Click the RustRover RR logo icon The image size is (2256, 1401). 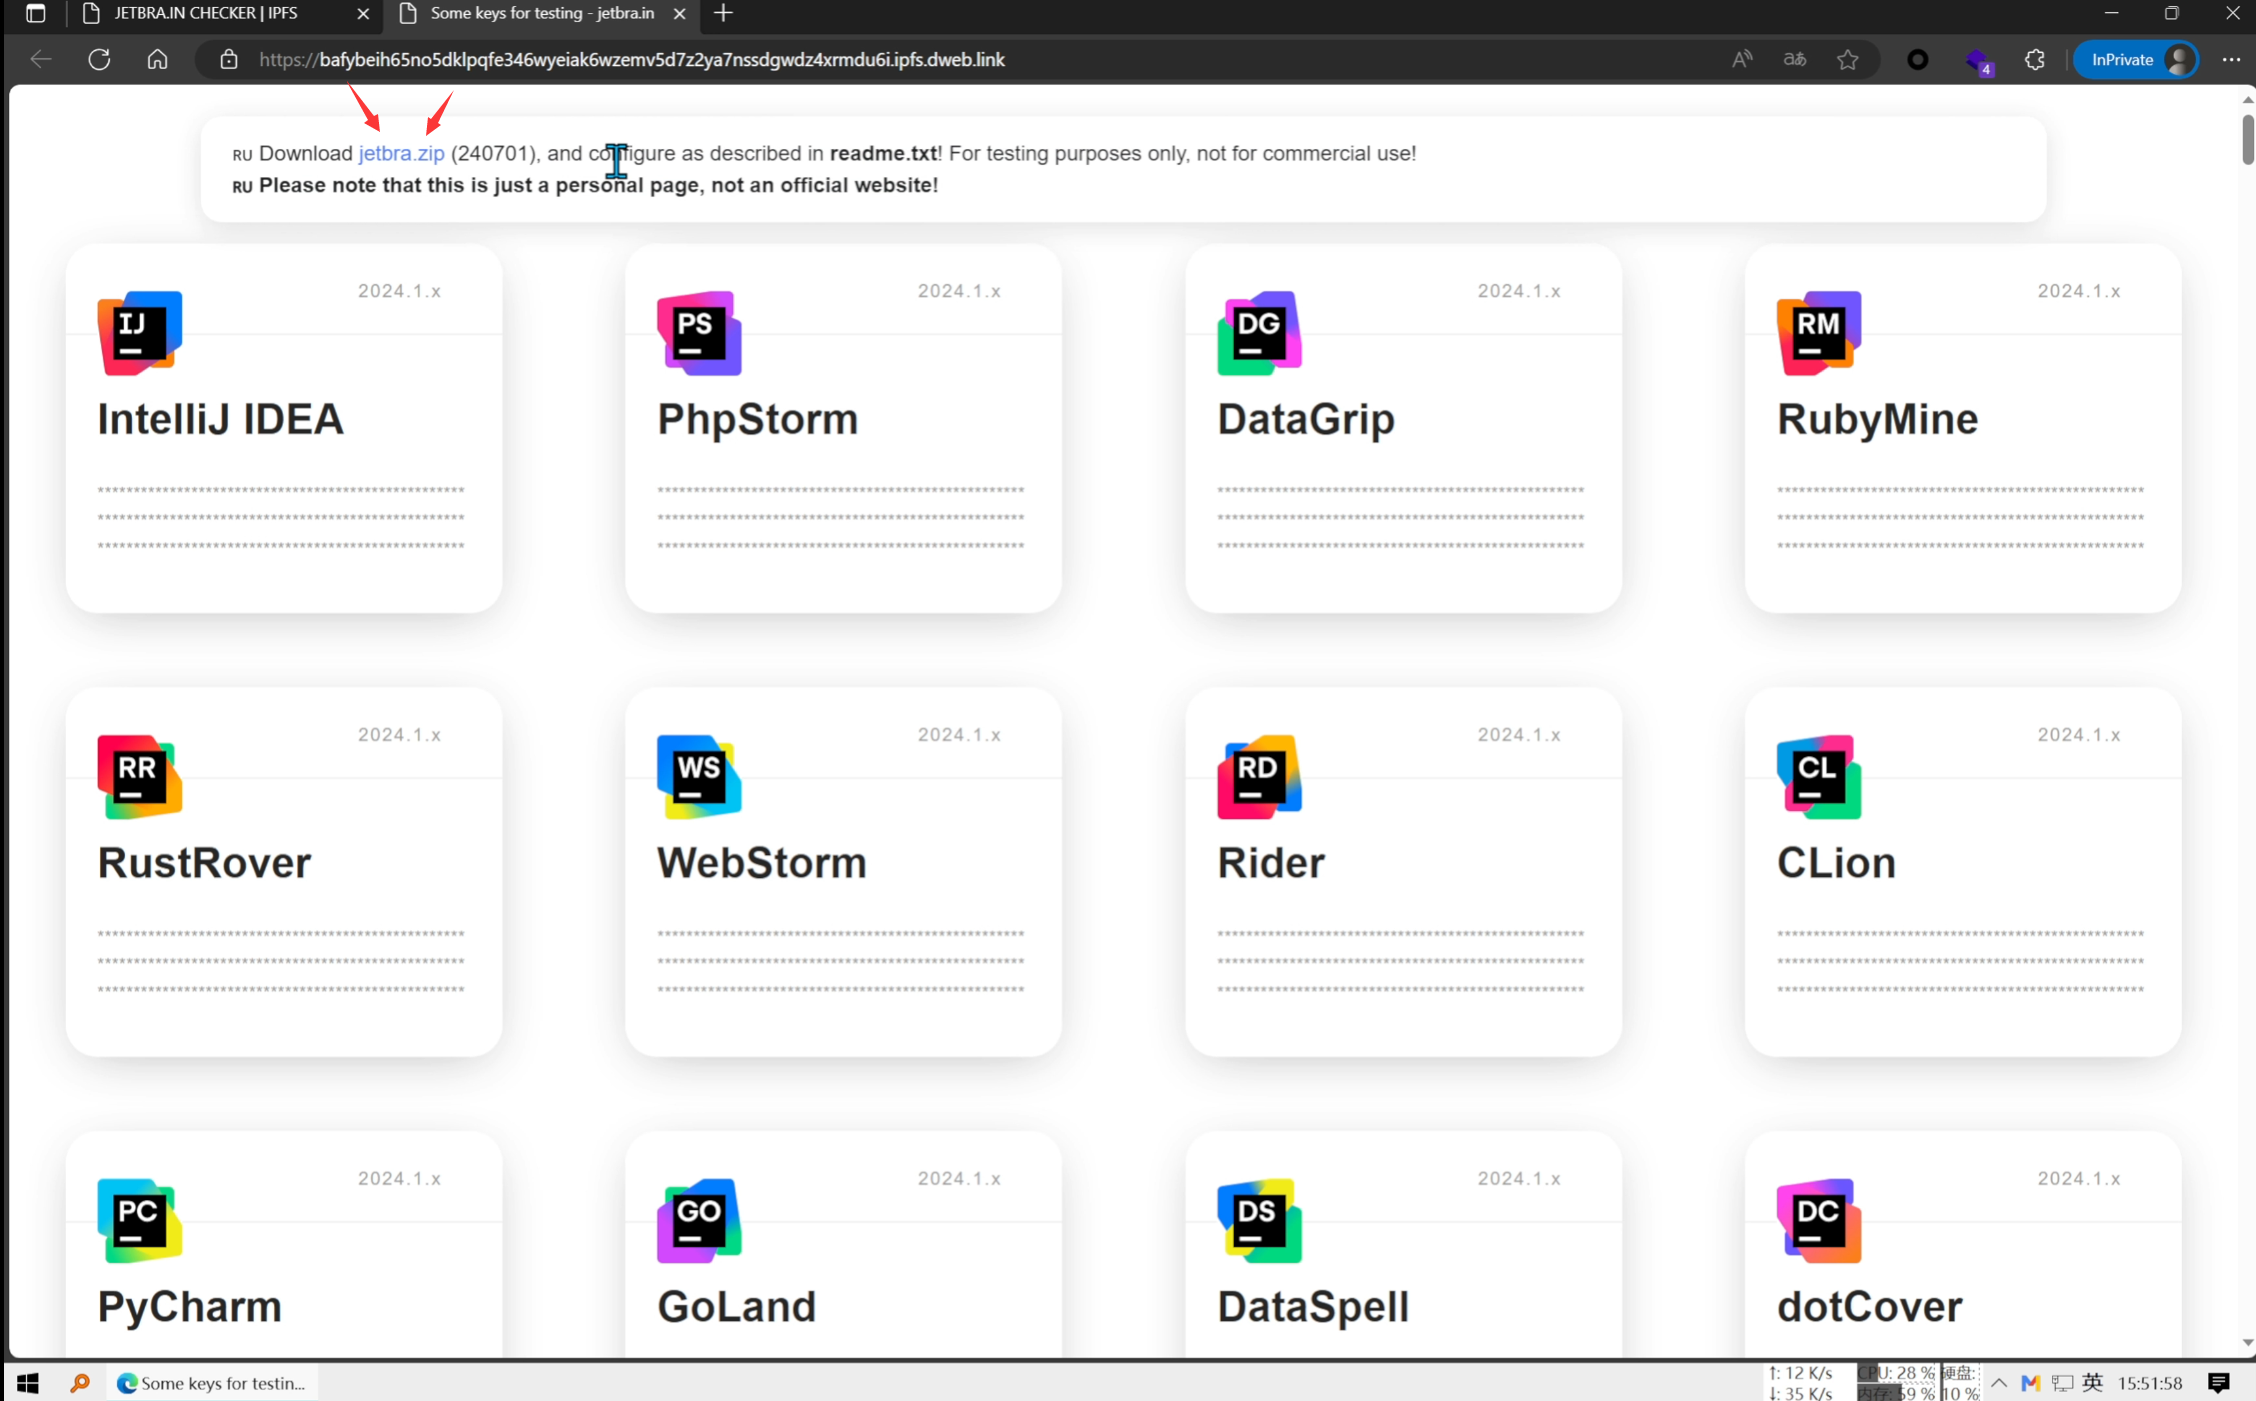140,777
